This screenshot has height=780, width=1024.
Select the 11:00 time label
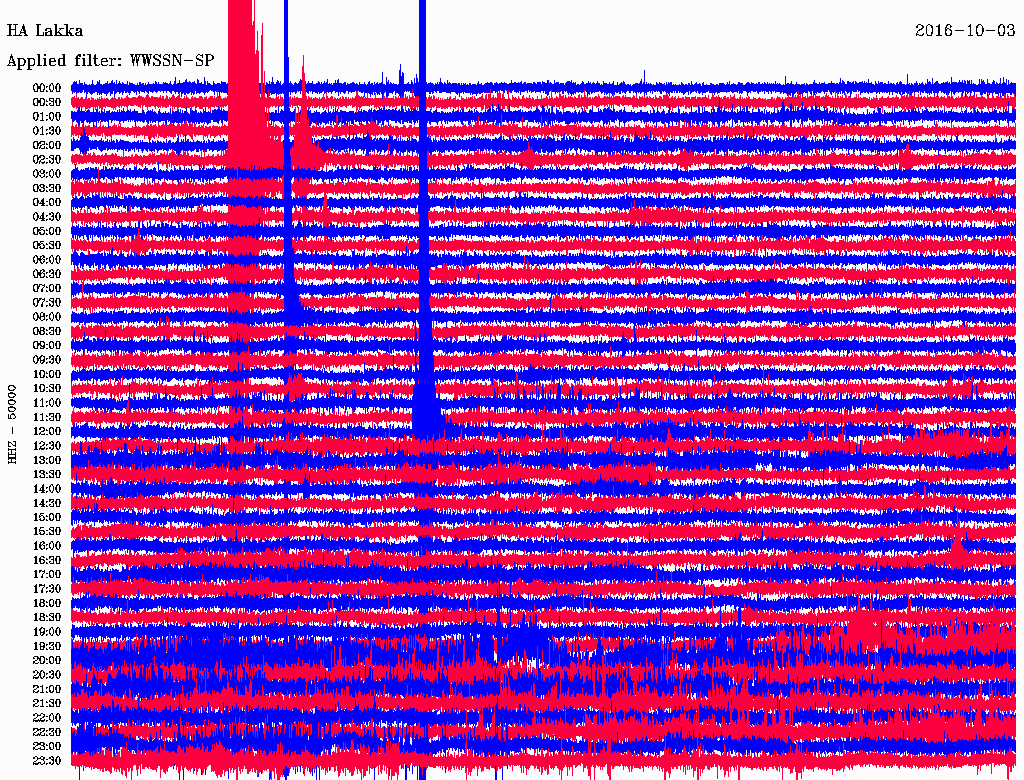point(47,402)
